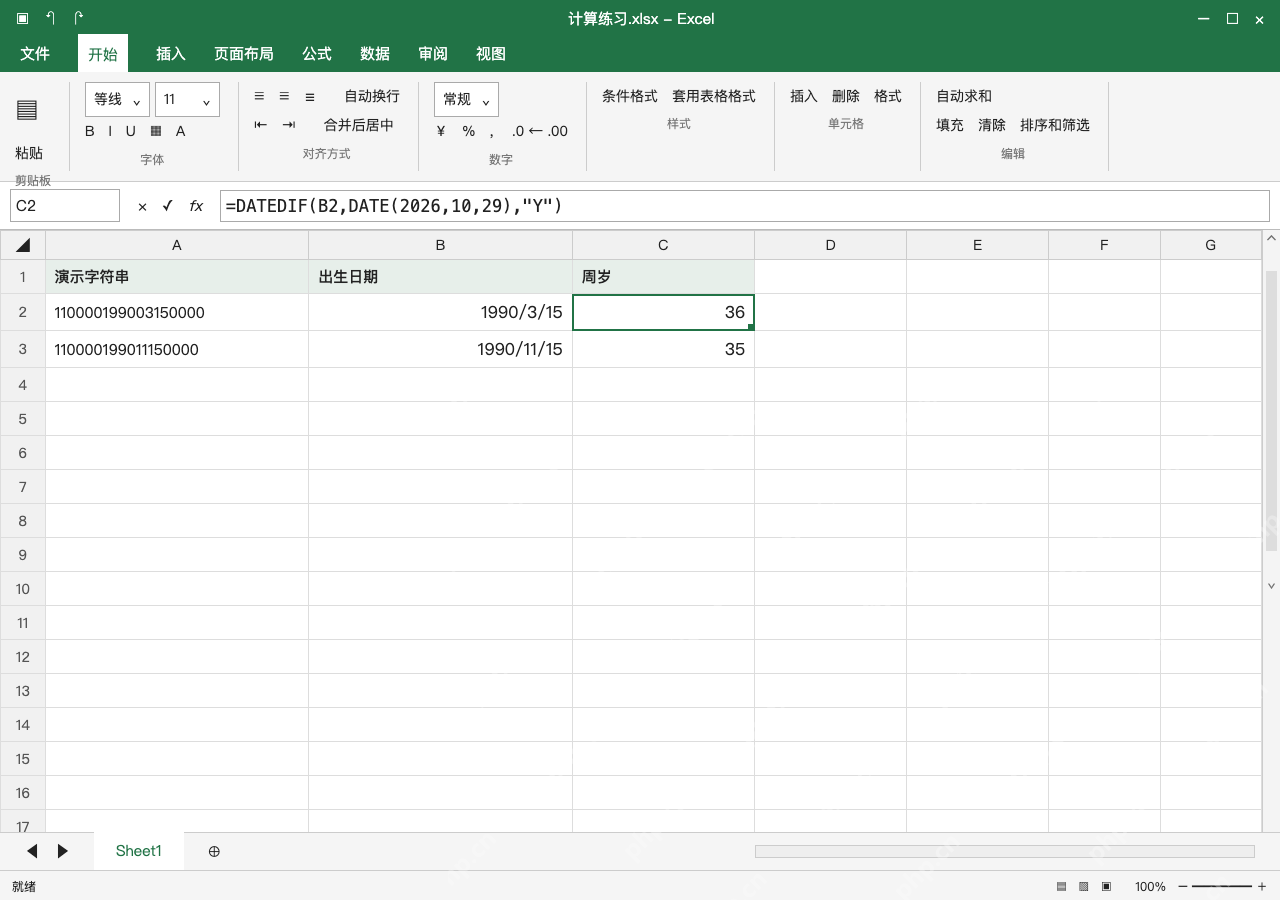The width and height of the screenshot is (1280, 900).
Task: Switch to the 页面布局 ribbon tab
Action: pyautogui.click(x=244, y=54)
